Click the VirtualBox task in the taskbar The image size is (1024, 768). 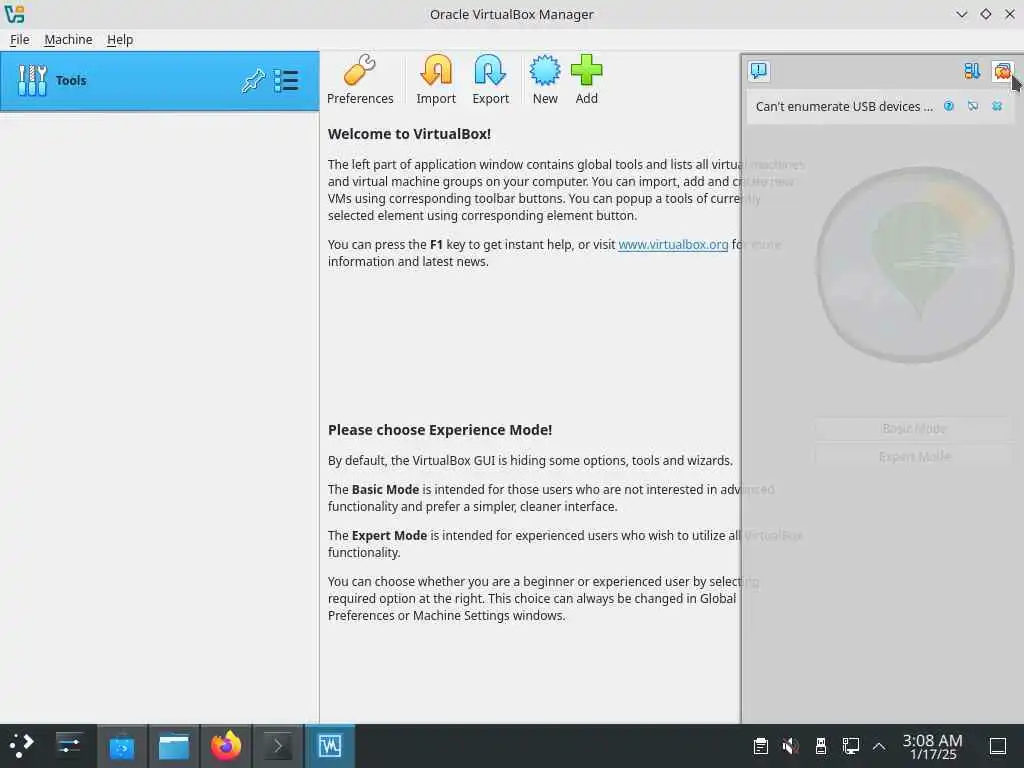click(330, 745)
